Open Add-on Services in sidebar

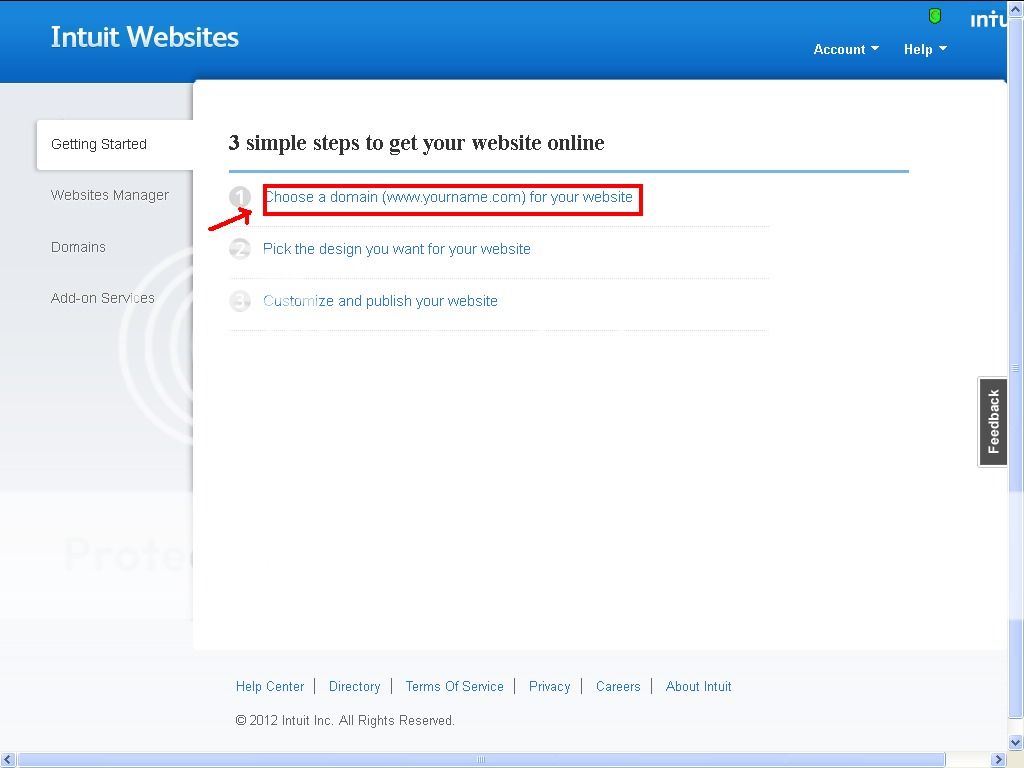[103, 298]
